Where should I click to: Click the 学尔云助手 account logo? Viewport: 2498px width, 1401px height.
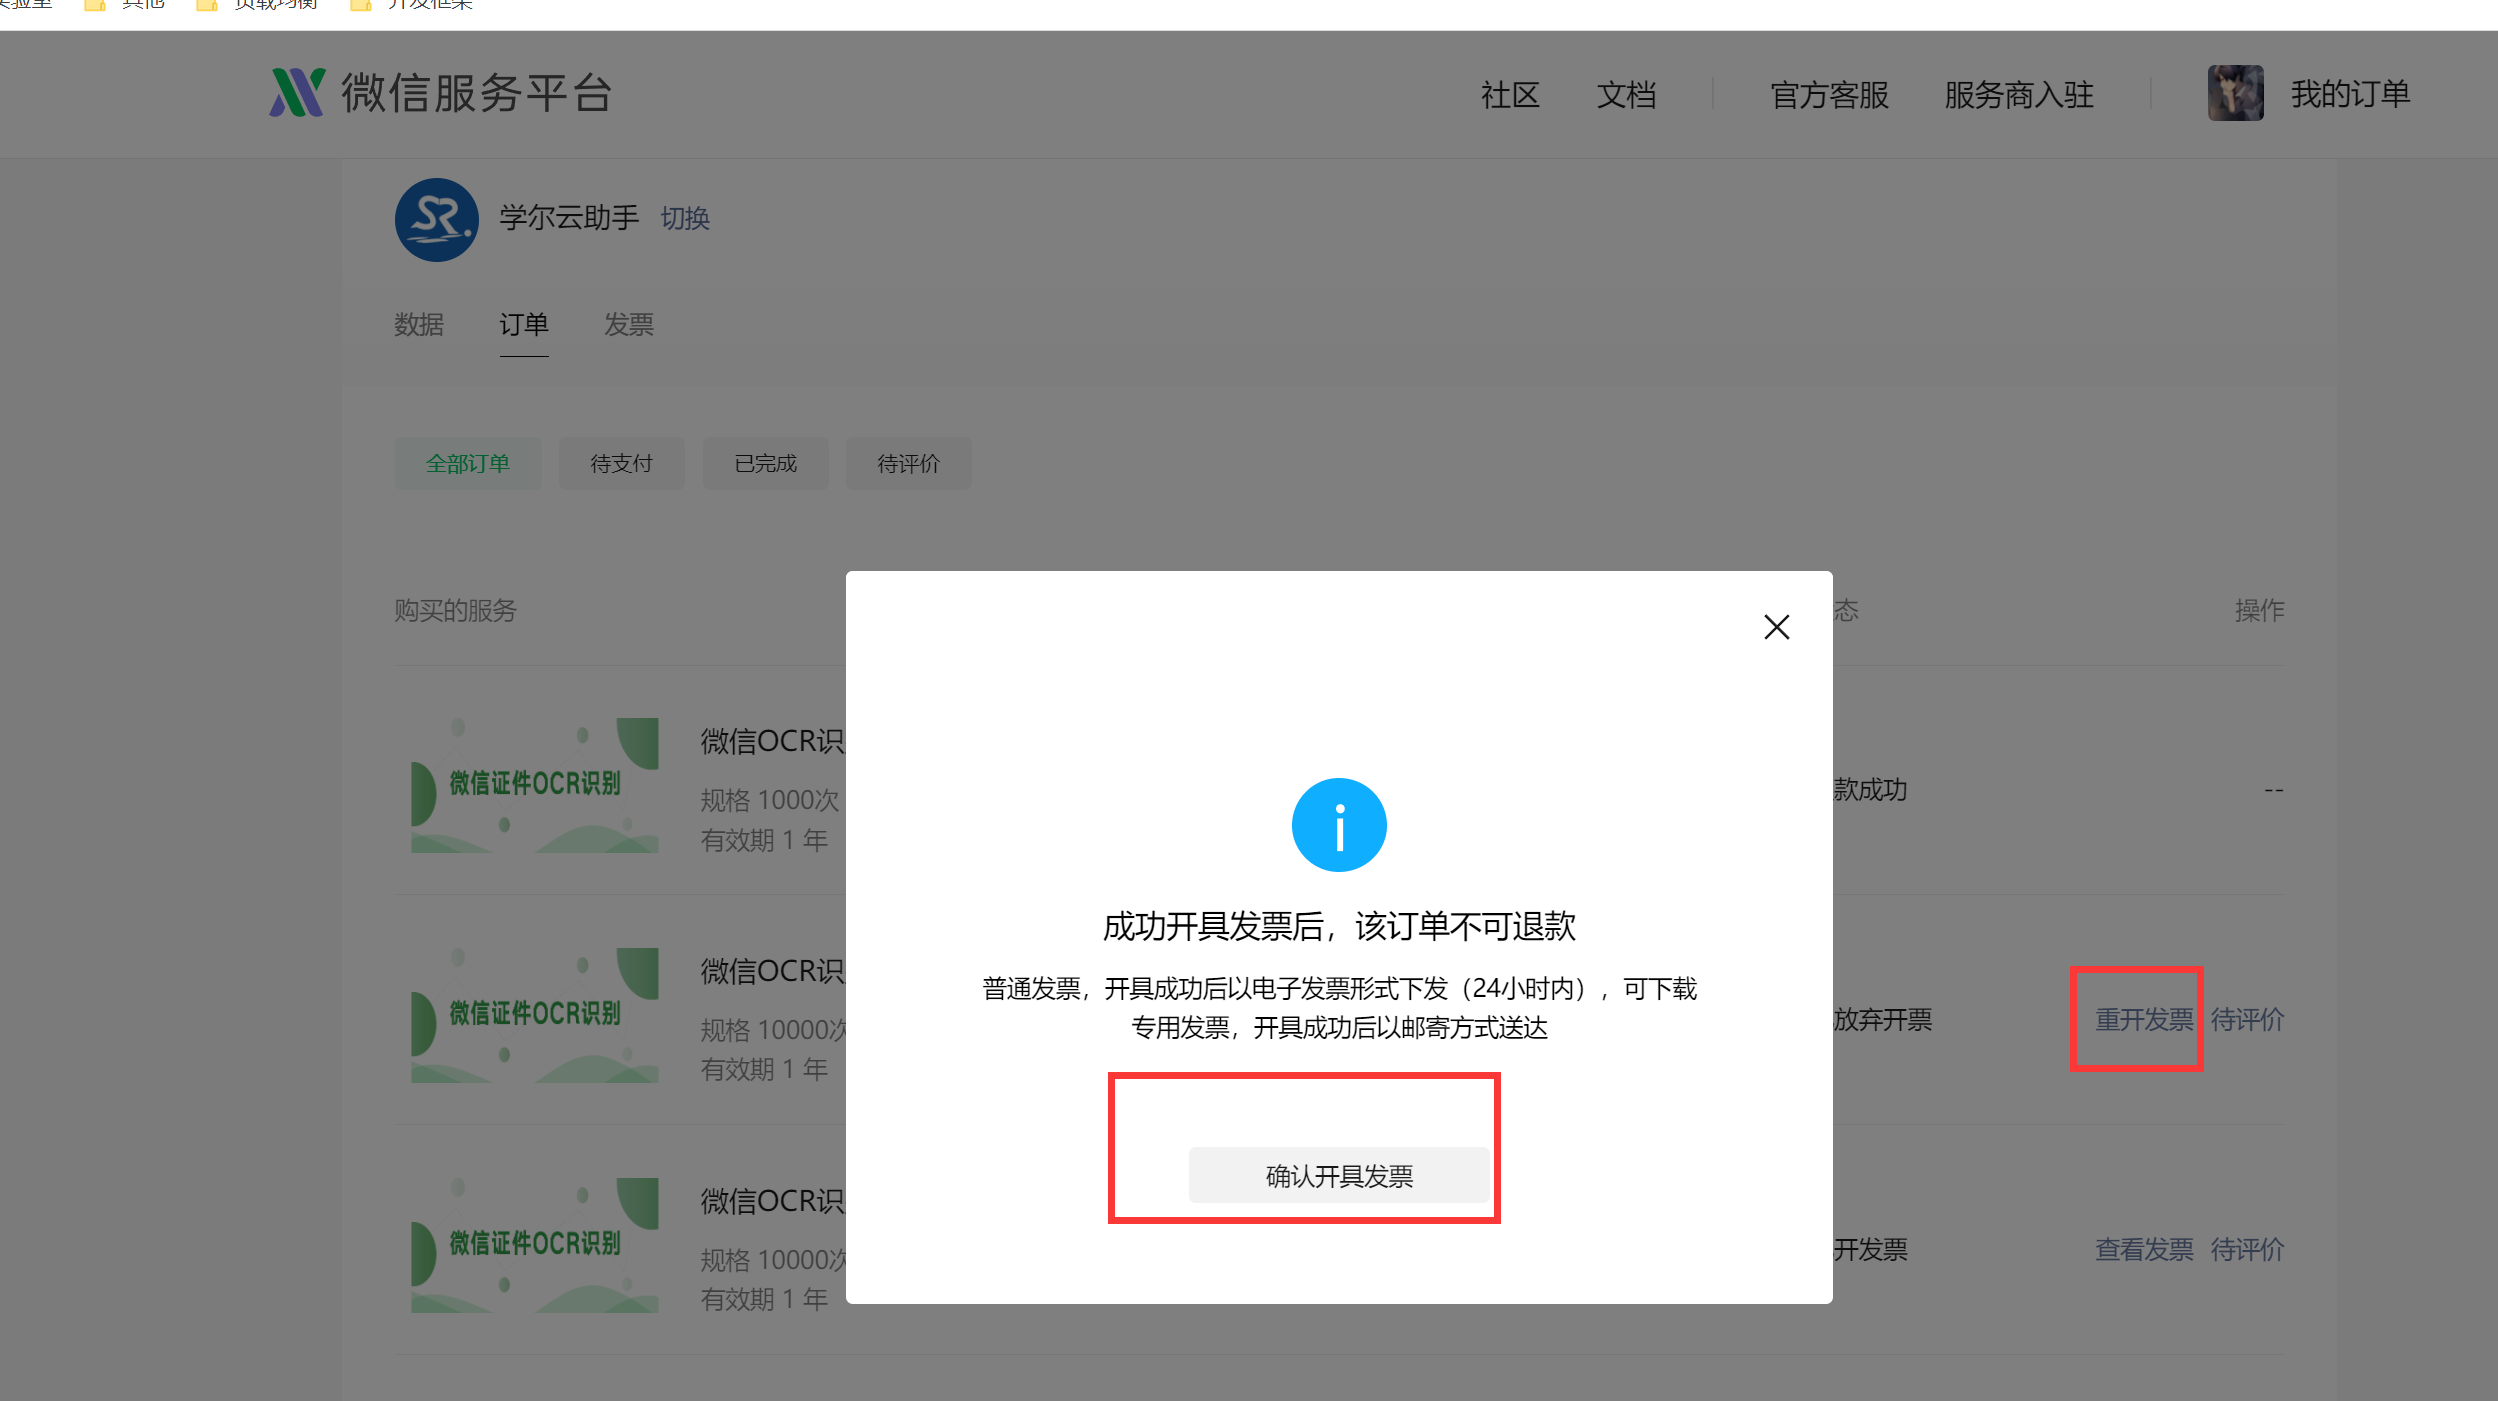click(x=436, y=219)
